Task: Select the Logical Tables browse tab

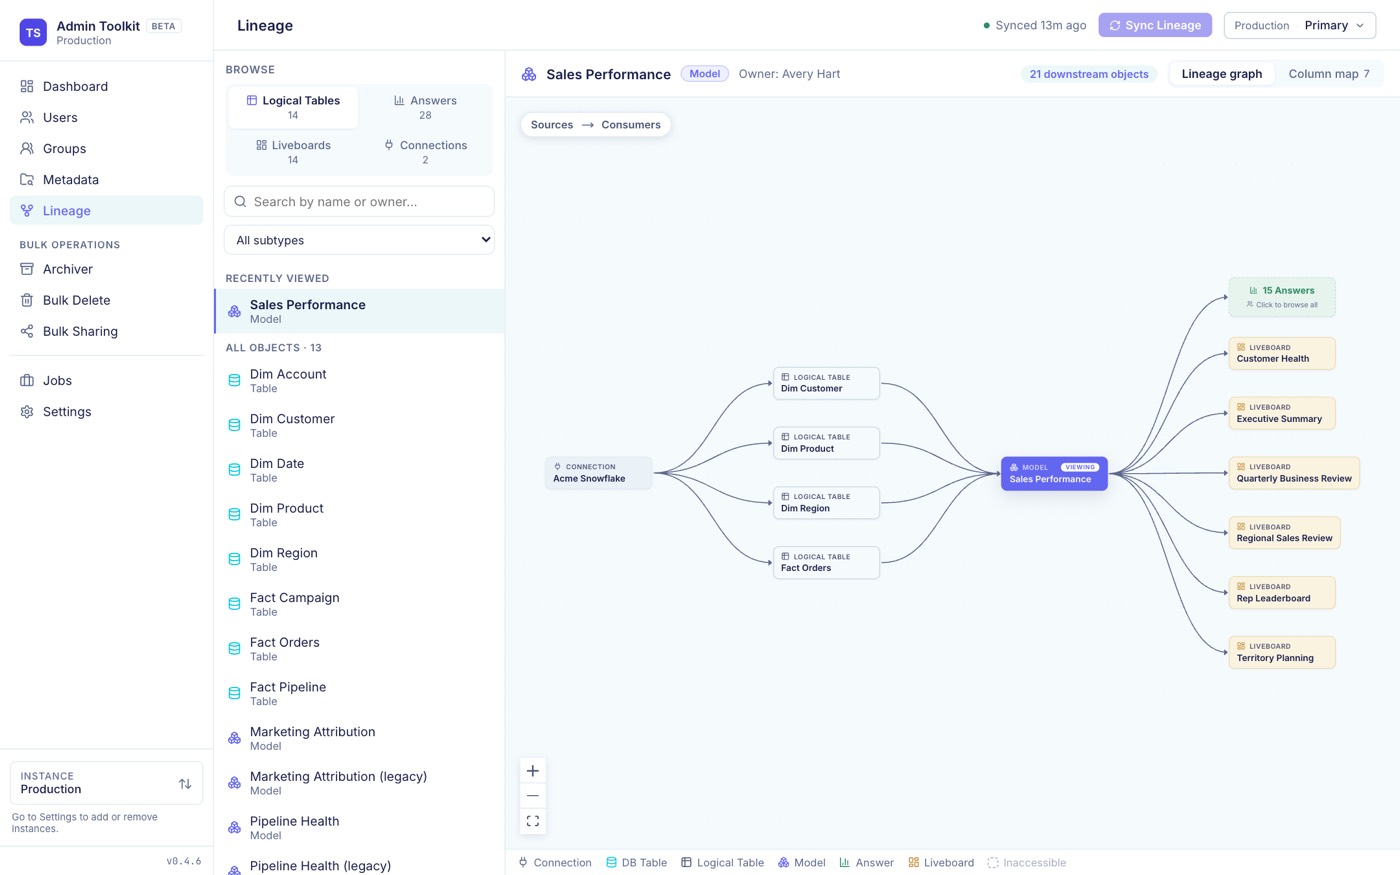Action: [293, 107]
